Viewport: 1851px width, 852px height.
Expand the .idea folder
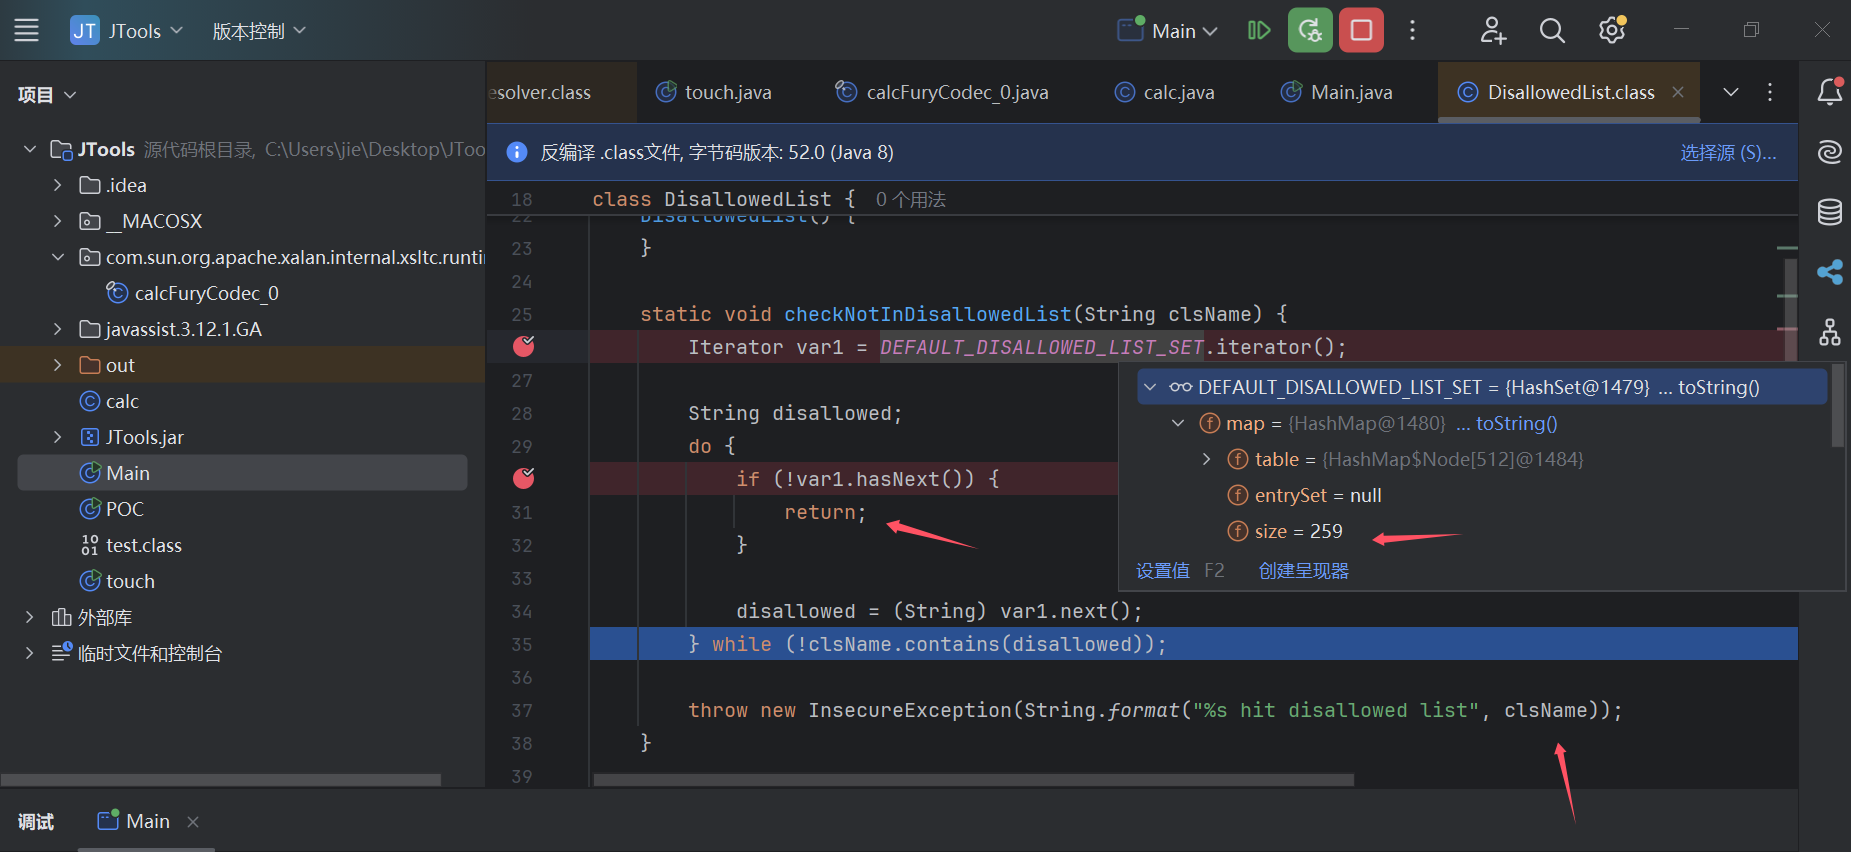click(x=58, y=185)
